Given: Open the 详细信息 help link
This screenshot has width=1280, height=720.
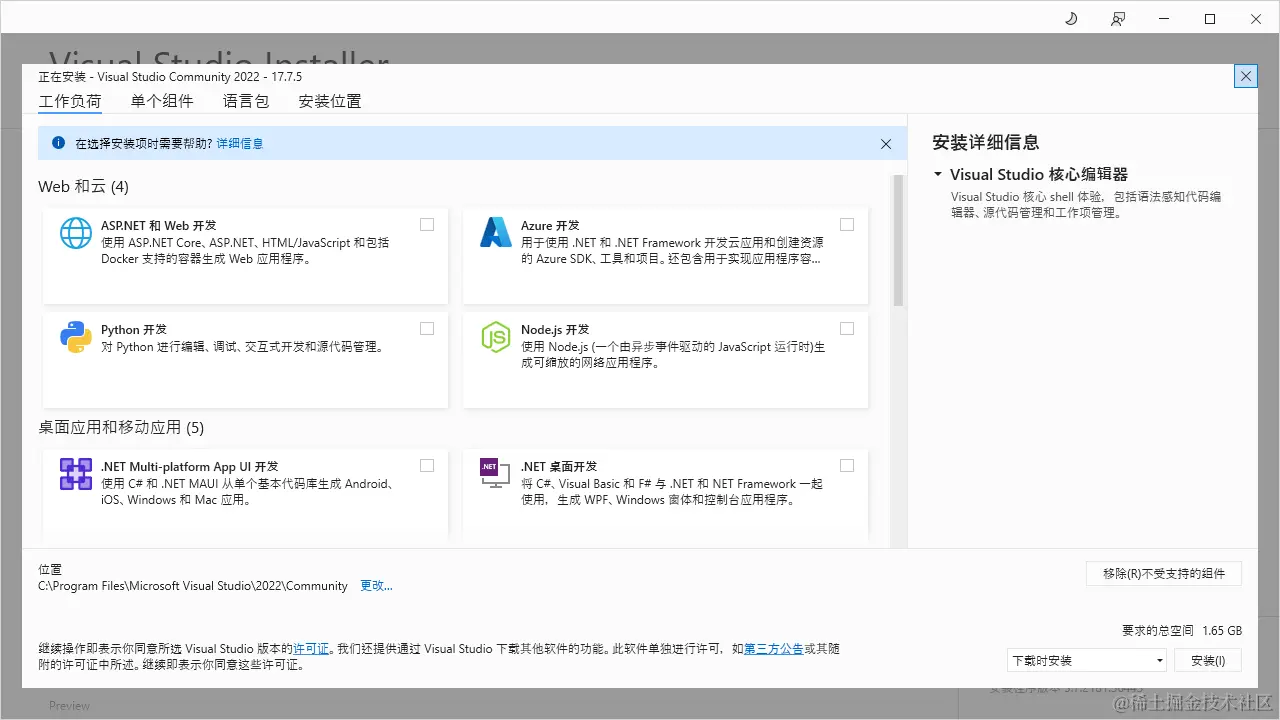Looking at the screenshot, I should pos(240,144).
